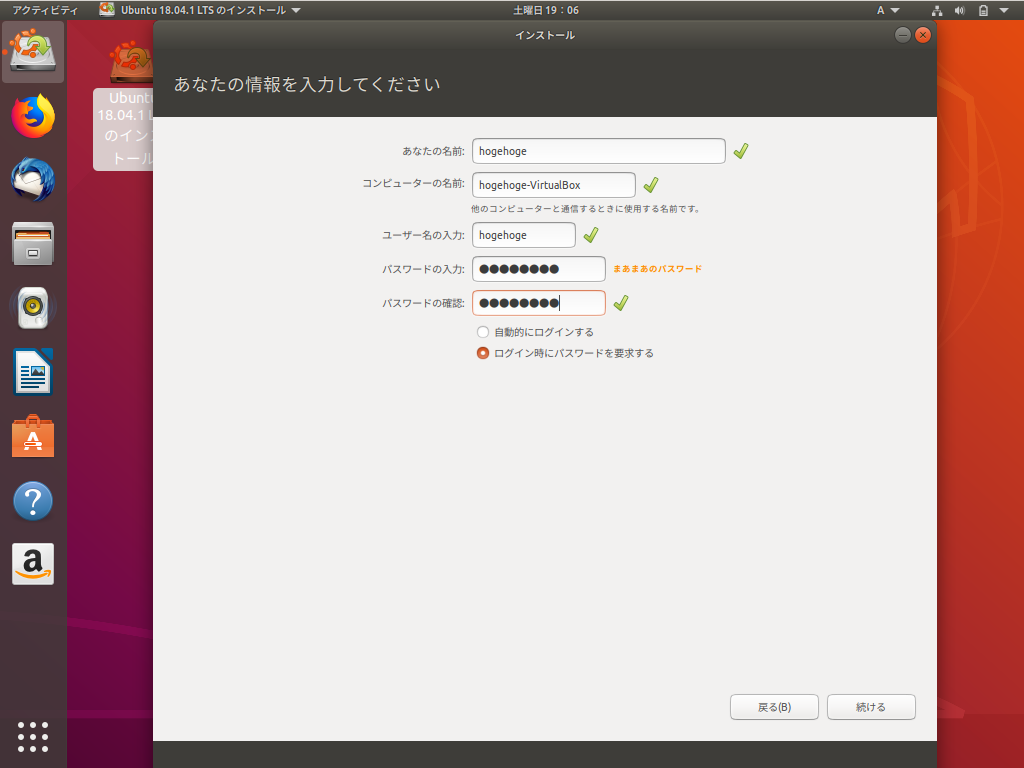This screenshot has width=1024, height=768.
Task: Focus the あなたの名前 input field
Action: [x=599, y=151]
